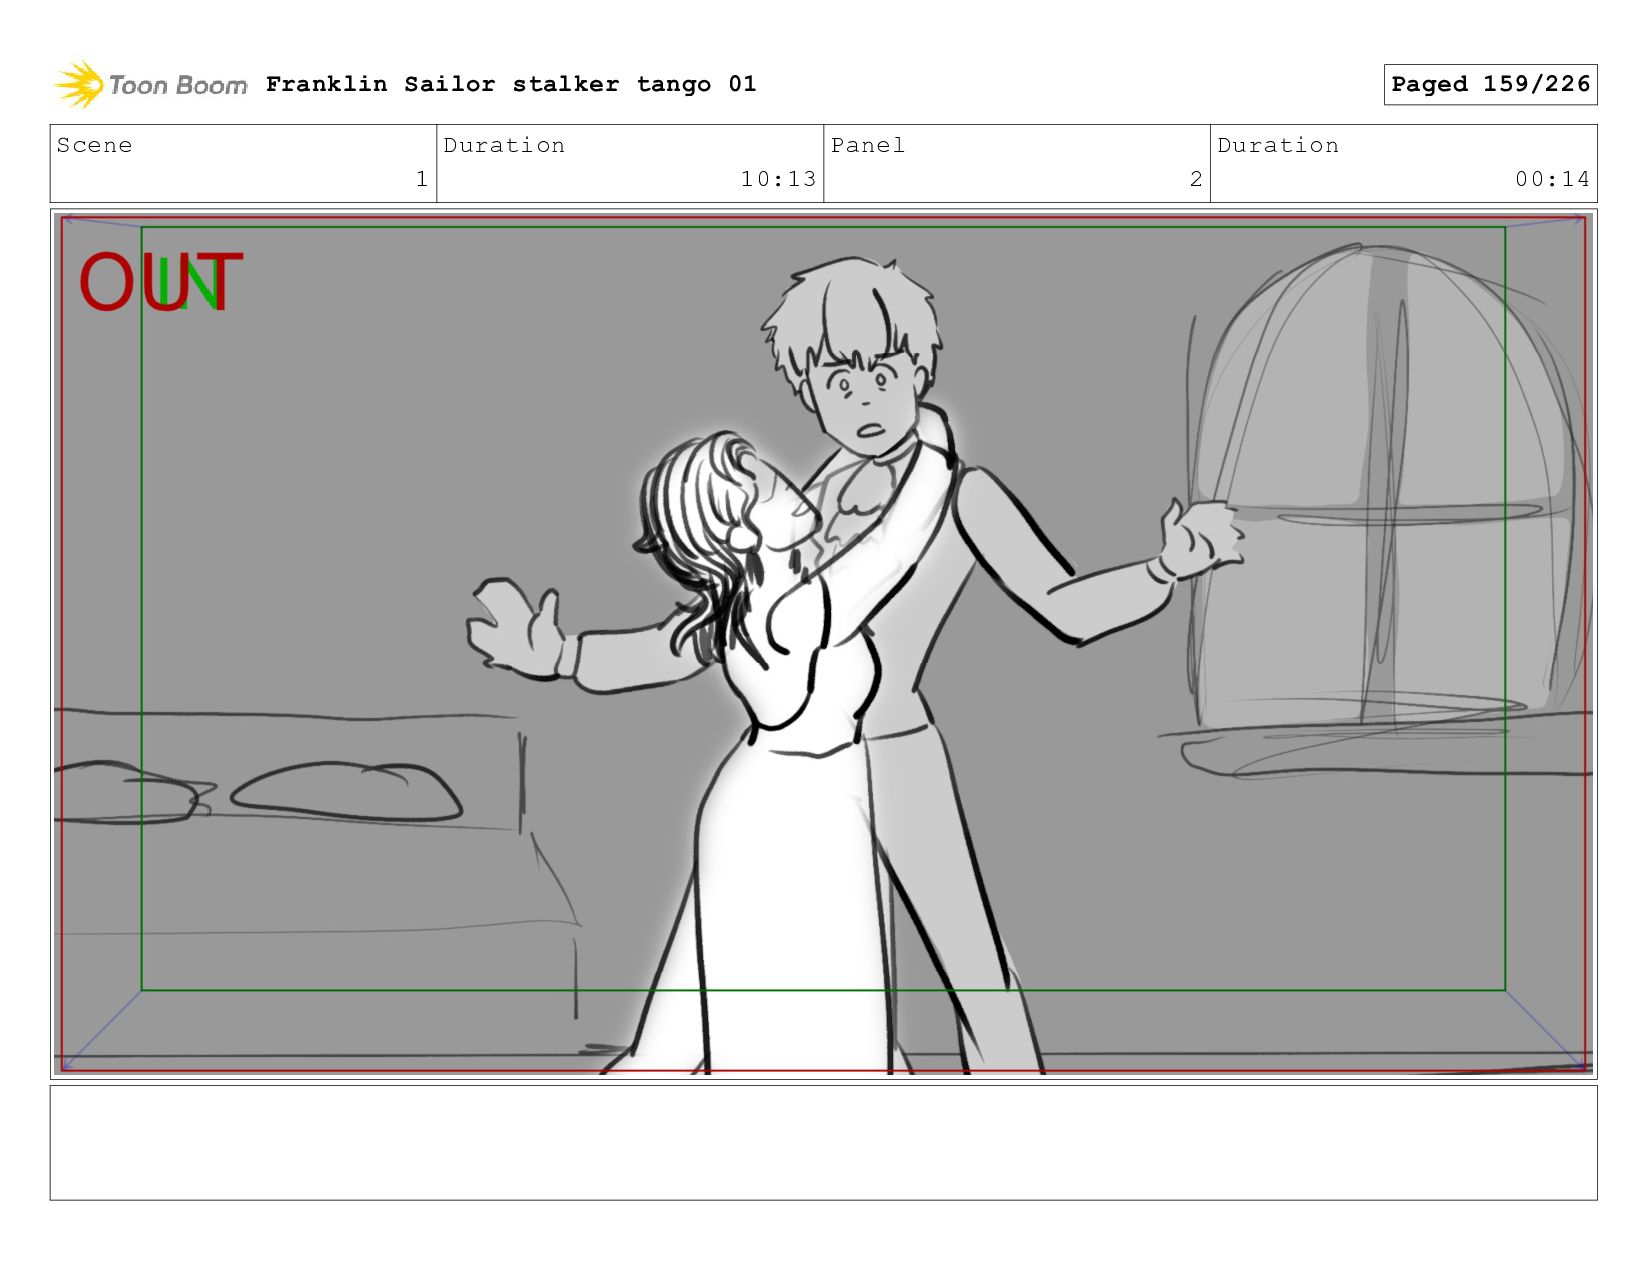
Task: Click the 'Panel' header label
Action: coord(868,145)
